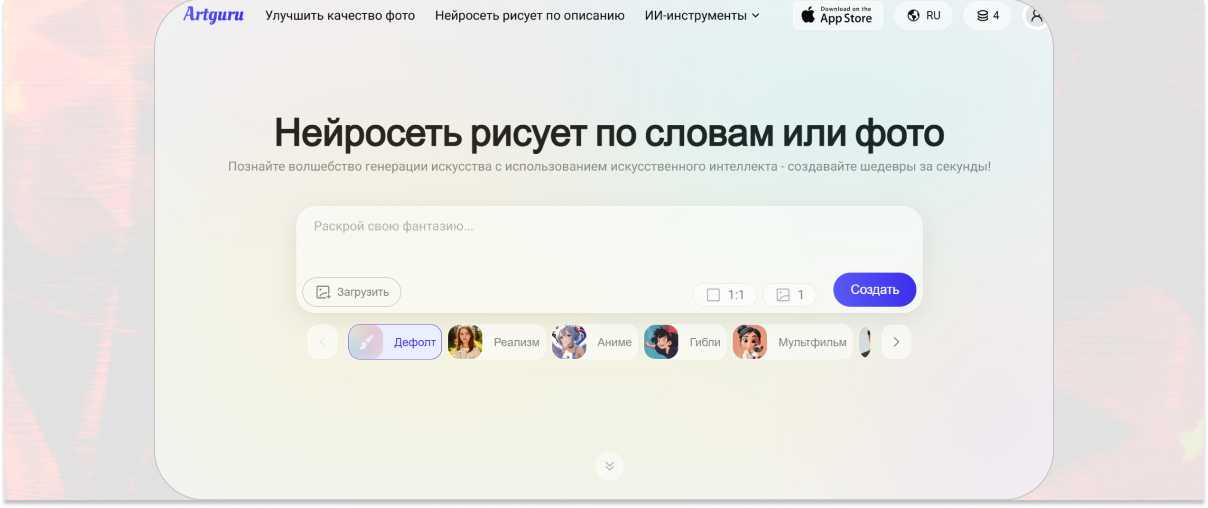Click the Загрузить upload button

352,292
